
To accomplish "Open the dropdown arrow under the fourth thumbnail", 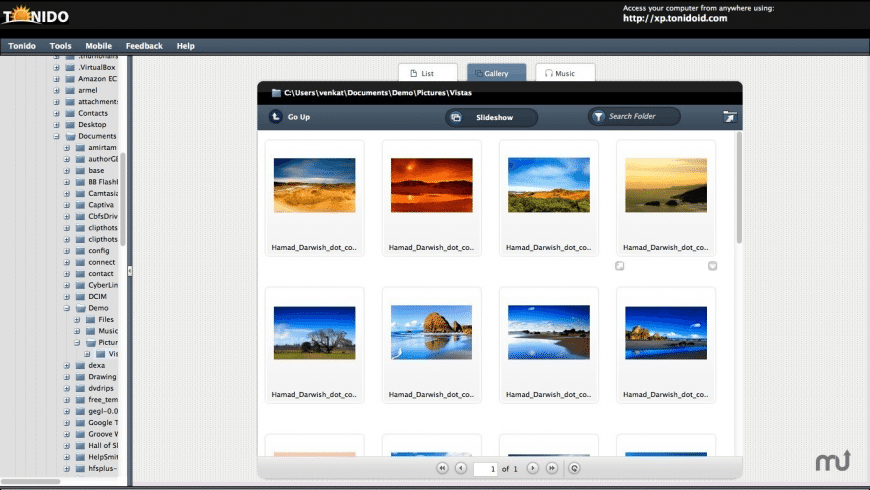I will point(712,266).
